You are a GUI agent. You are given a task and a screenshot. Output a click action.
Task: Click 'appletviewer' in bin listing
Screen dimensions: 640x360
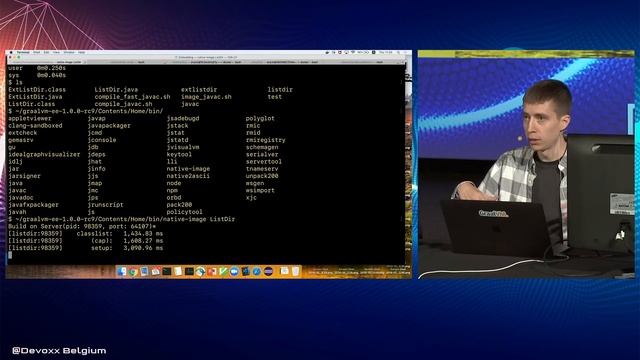(x=30, y=119)
